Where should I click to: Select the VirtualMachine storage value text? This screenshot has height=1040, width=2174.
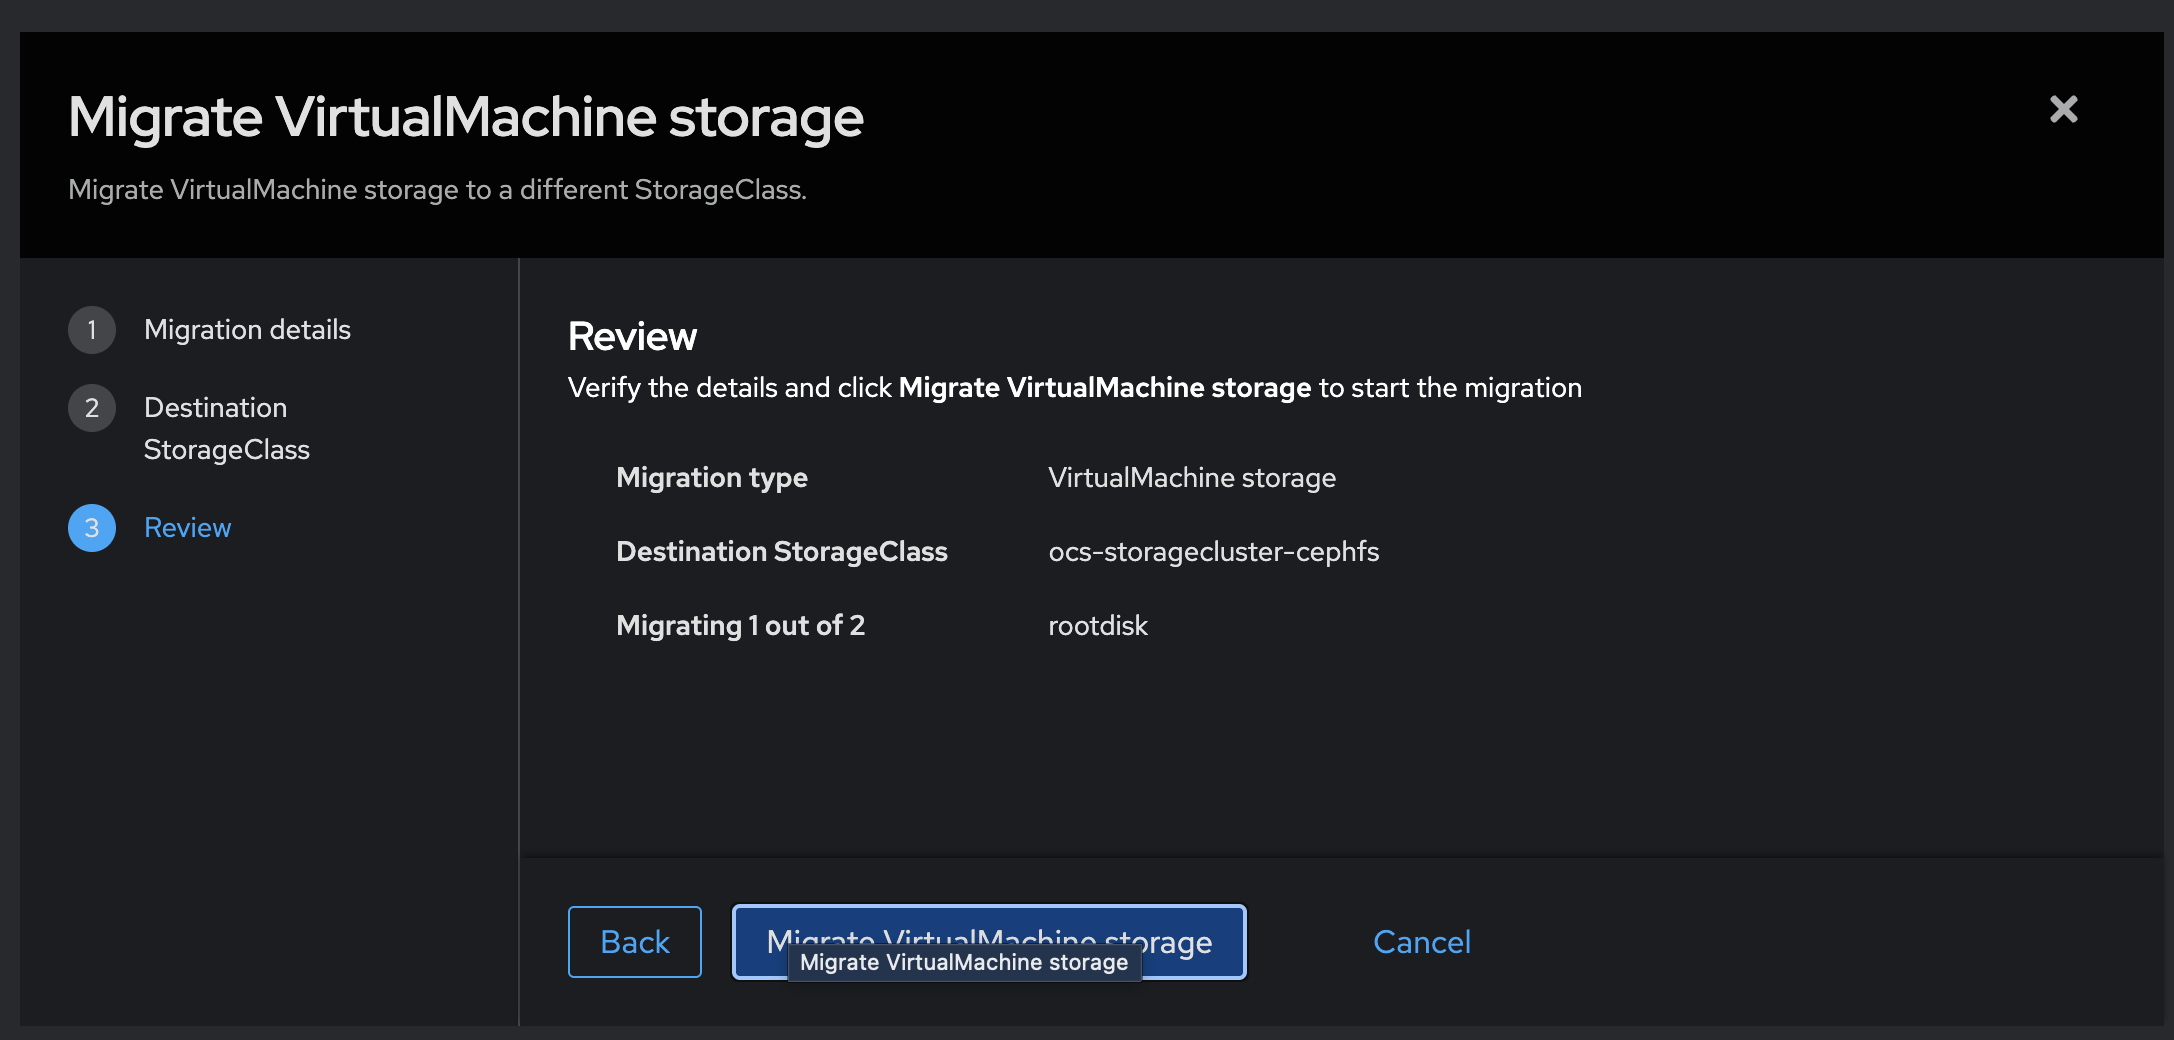(x=1191, y=478)
